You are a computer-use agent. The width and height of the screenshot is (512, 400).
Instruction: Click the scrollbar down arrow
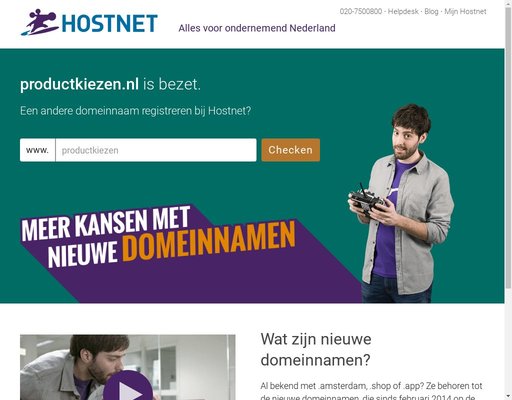pyautogui.click(x=508, y=397)
